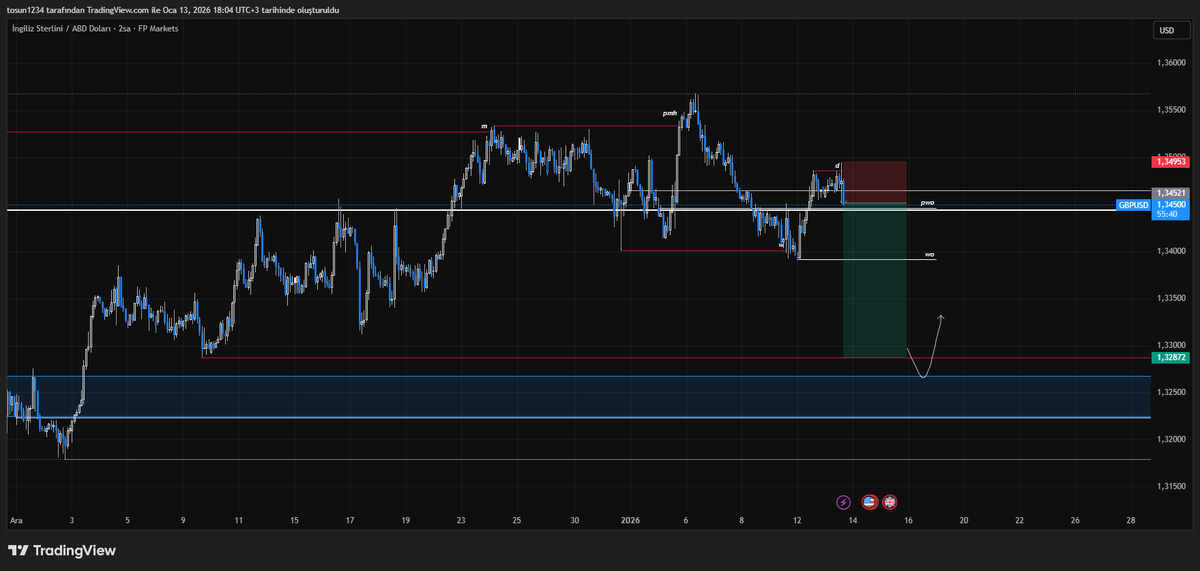Click the 1,35500 price axis value
Viewport: 1200px width, 571px height.
[x=1171, y=110]
